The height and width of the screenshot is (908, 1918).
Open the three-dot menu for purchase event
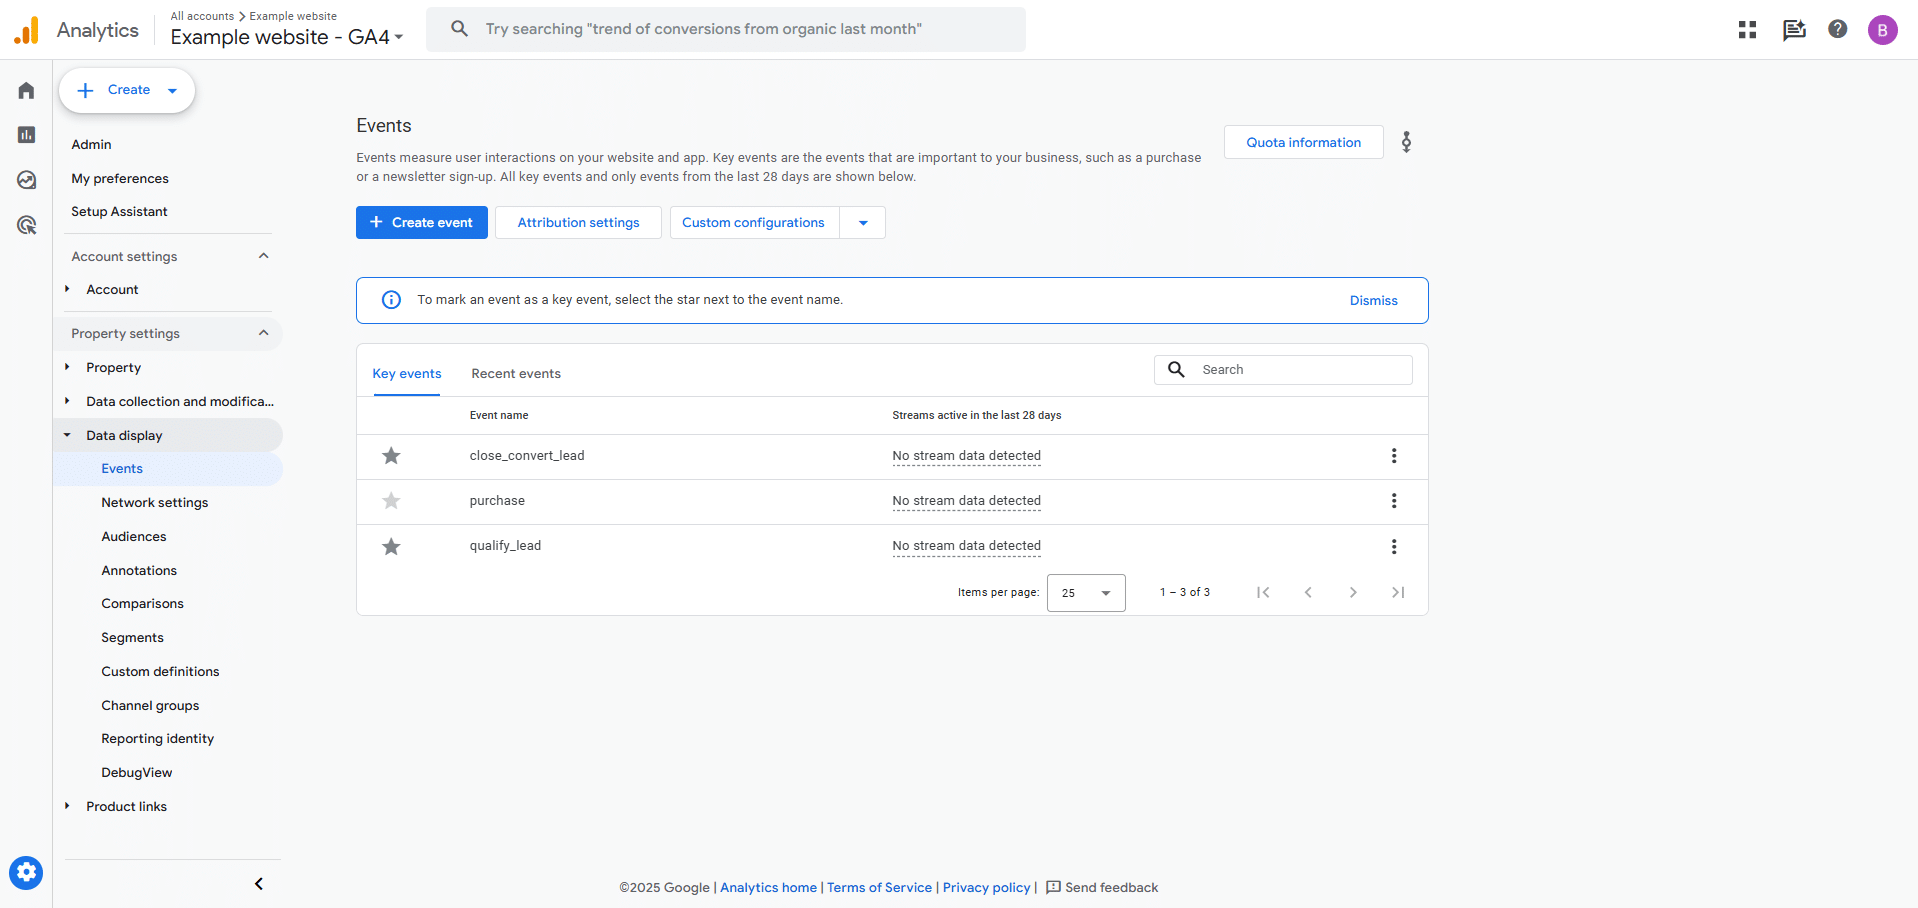coord(1394,501)
